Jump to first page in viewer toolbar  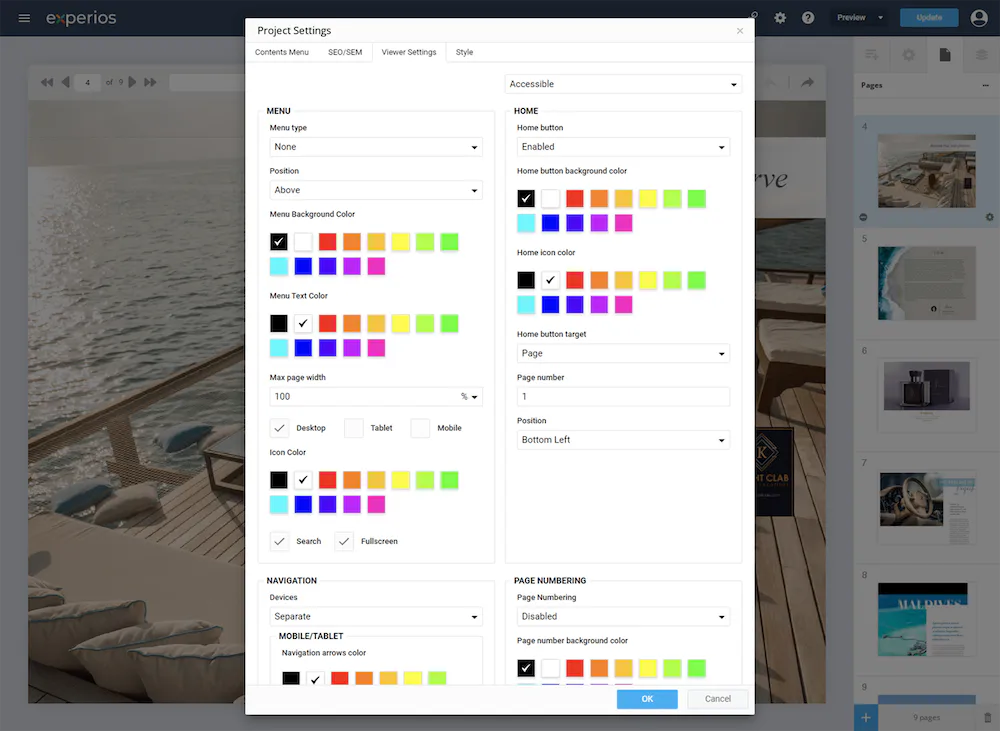pos(47,82)
